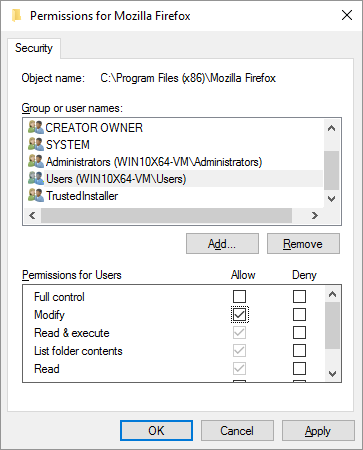Click the Full control permission label
Screen dimensions: 363x450
pyautogui.click(x=59, y=297)
